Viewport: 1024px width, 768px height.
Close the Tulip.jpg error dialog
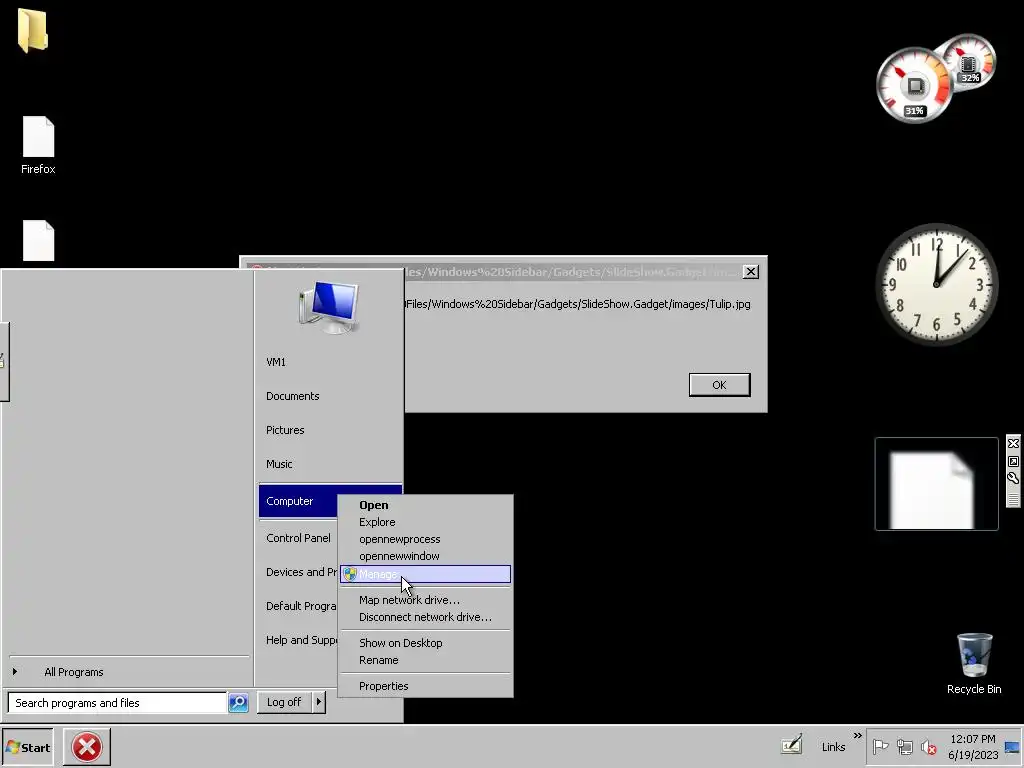750,272
